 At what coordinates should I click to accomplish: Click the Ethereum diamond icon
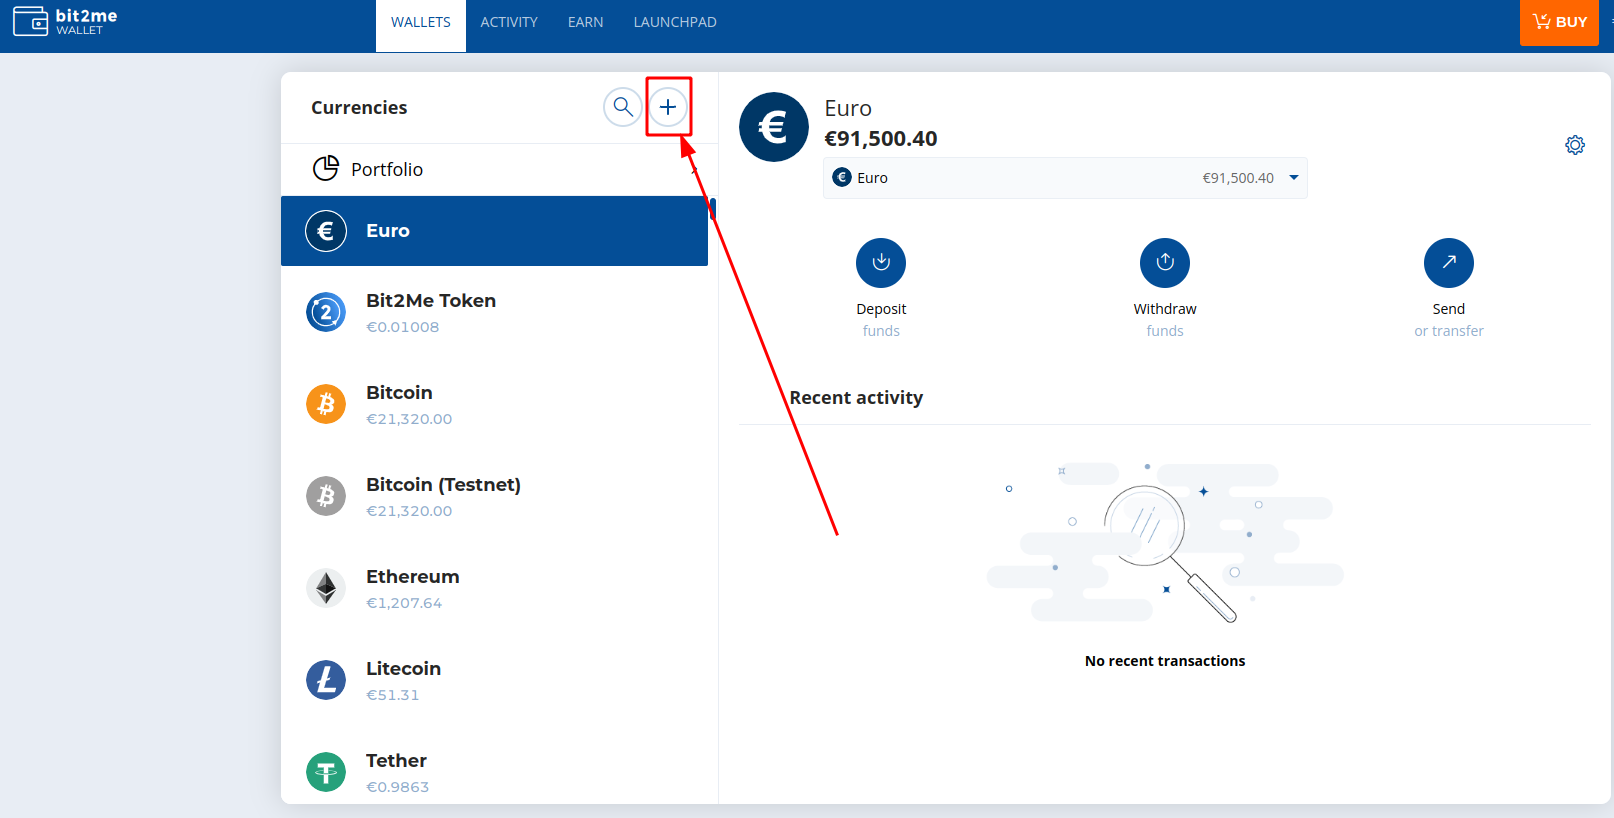326,588
